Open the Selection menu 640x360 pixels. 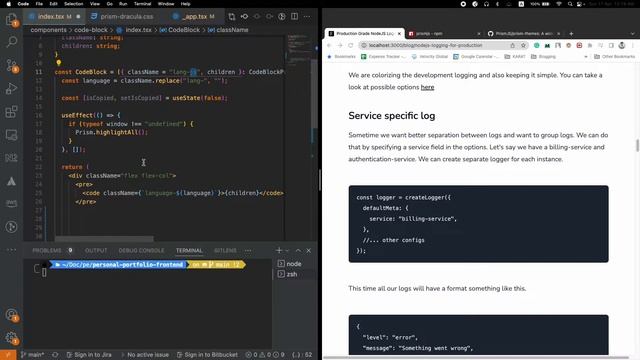tap(73, 4)
